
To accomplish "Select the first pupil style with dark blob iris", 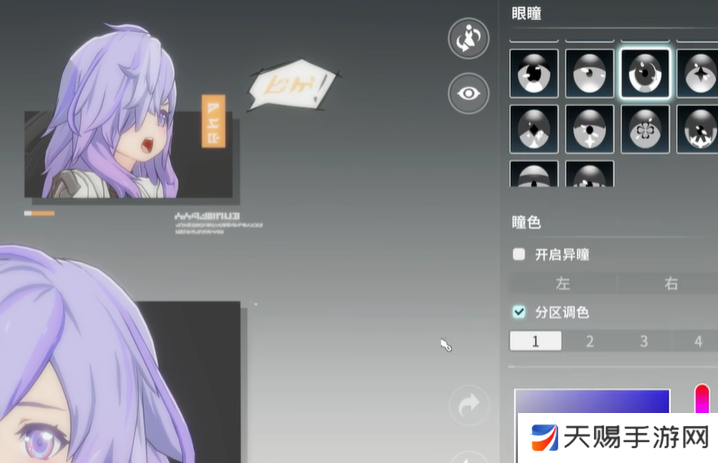I will (x=534, y=74).
